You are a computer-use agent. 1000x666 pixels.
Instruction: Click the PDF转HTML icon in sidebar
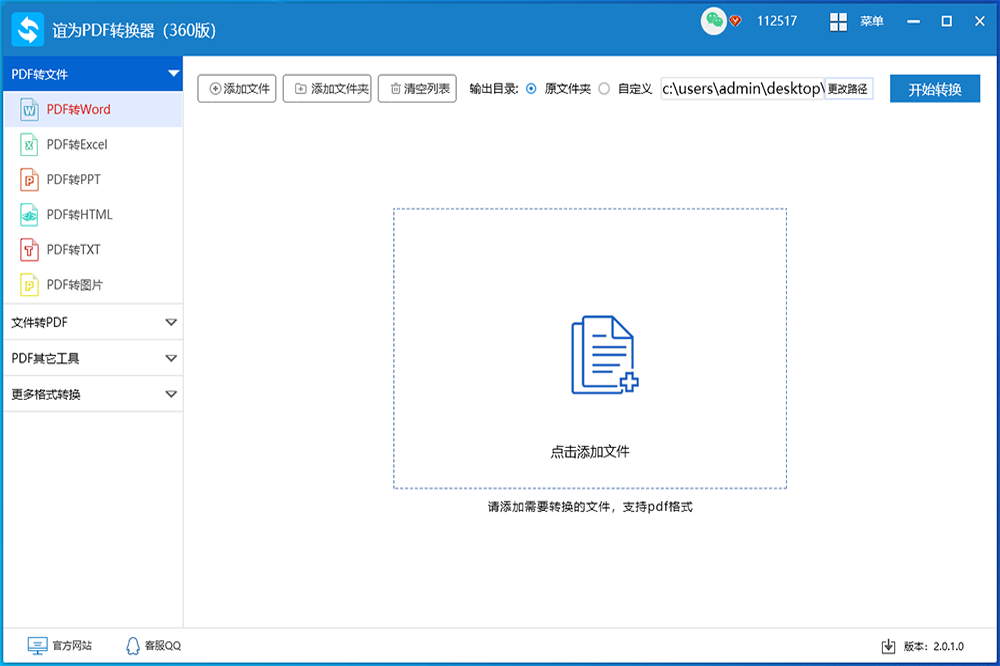click(x=29, y=215)
